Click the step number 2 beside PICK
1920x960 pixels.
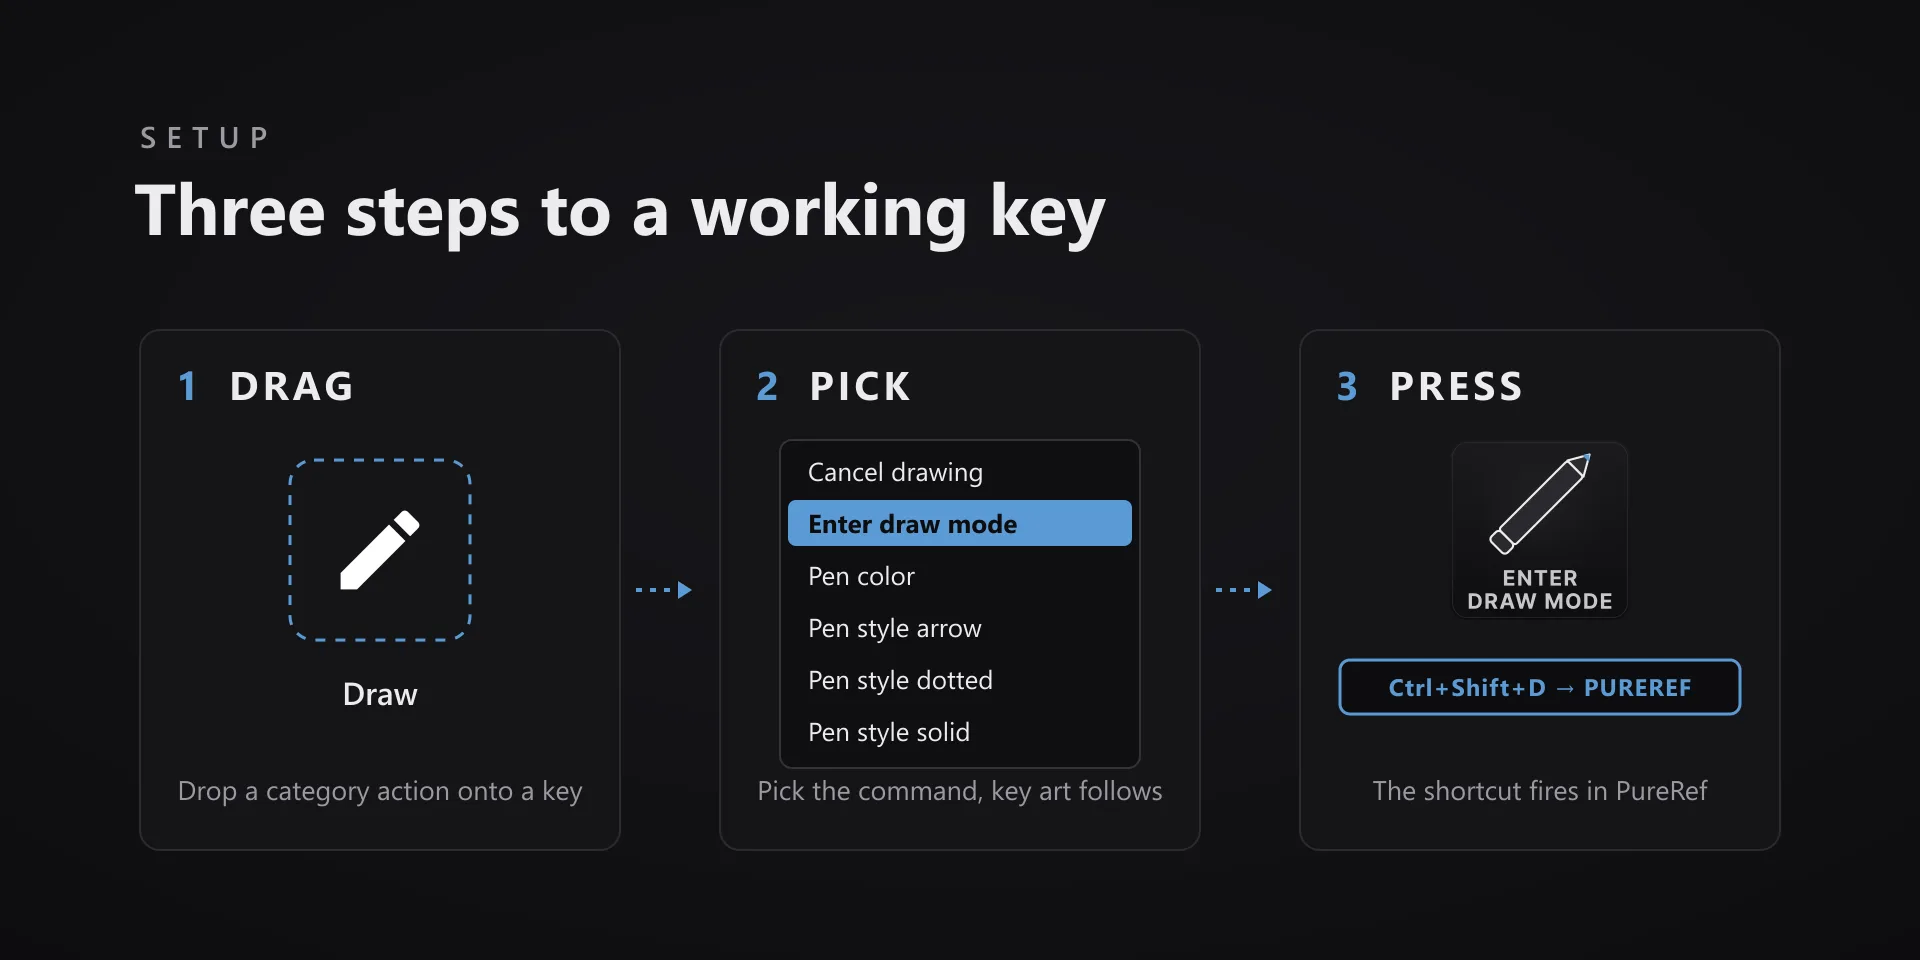coord(767,386)
